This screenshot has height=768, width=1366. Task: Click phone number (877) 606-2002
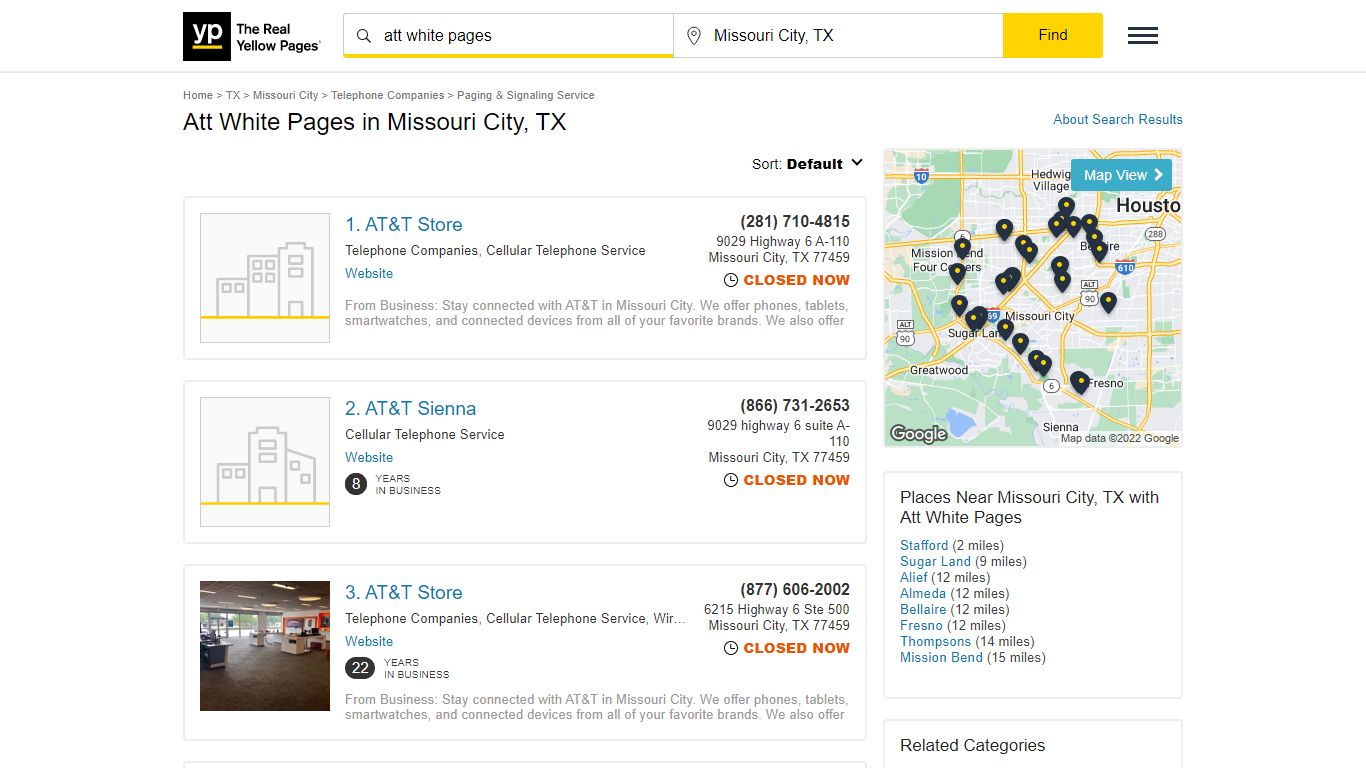tap(795, 590)
